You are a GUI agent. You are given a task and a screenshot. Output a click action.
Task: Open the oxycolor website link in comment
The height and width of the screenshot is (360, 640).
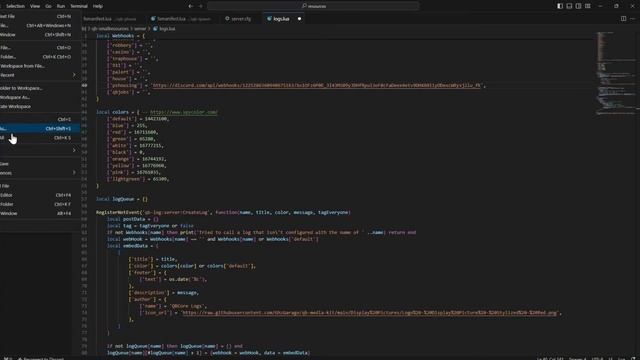coord(184,112)
